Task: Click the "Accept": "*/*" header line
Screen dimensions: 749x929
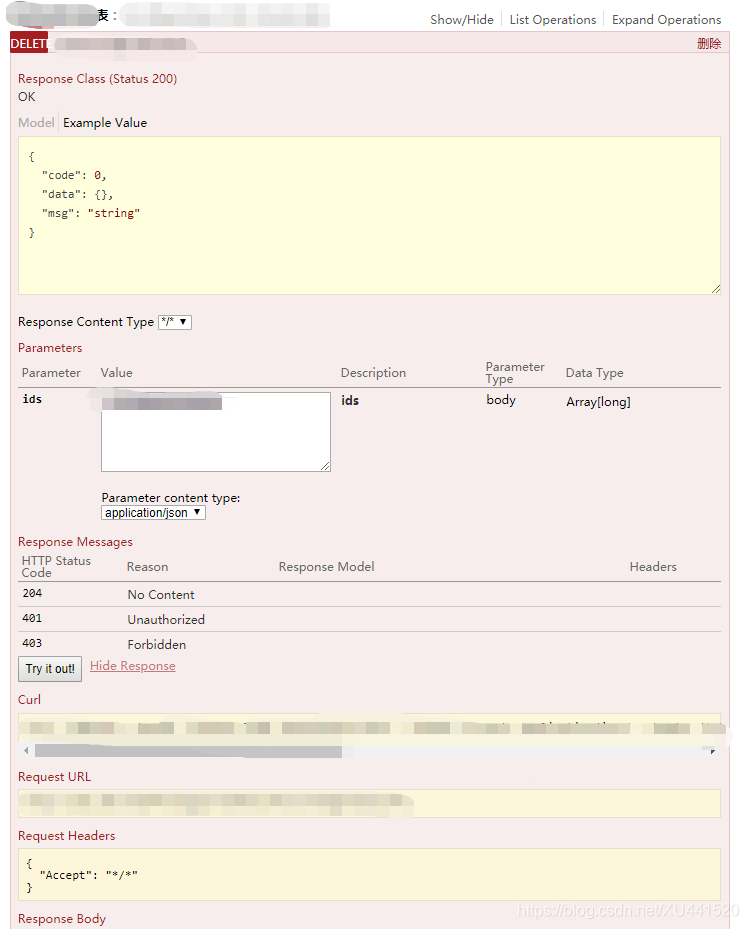Action: pos(88,875)
